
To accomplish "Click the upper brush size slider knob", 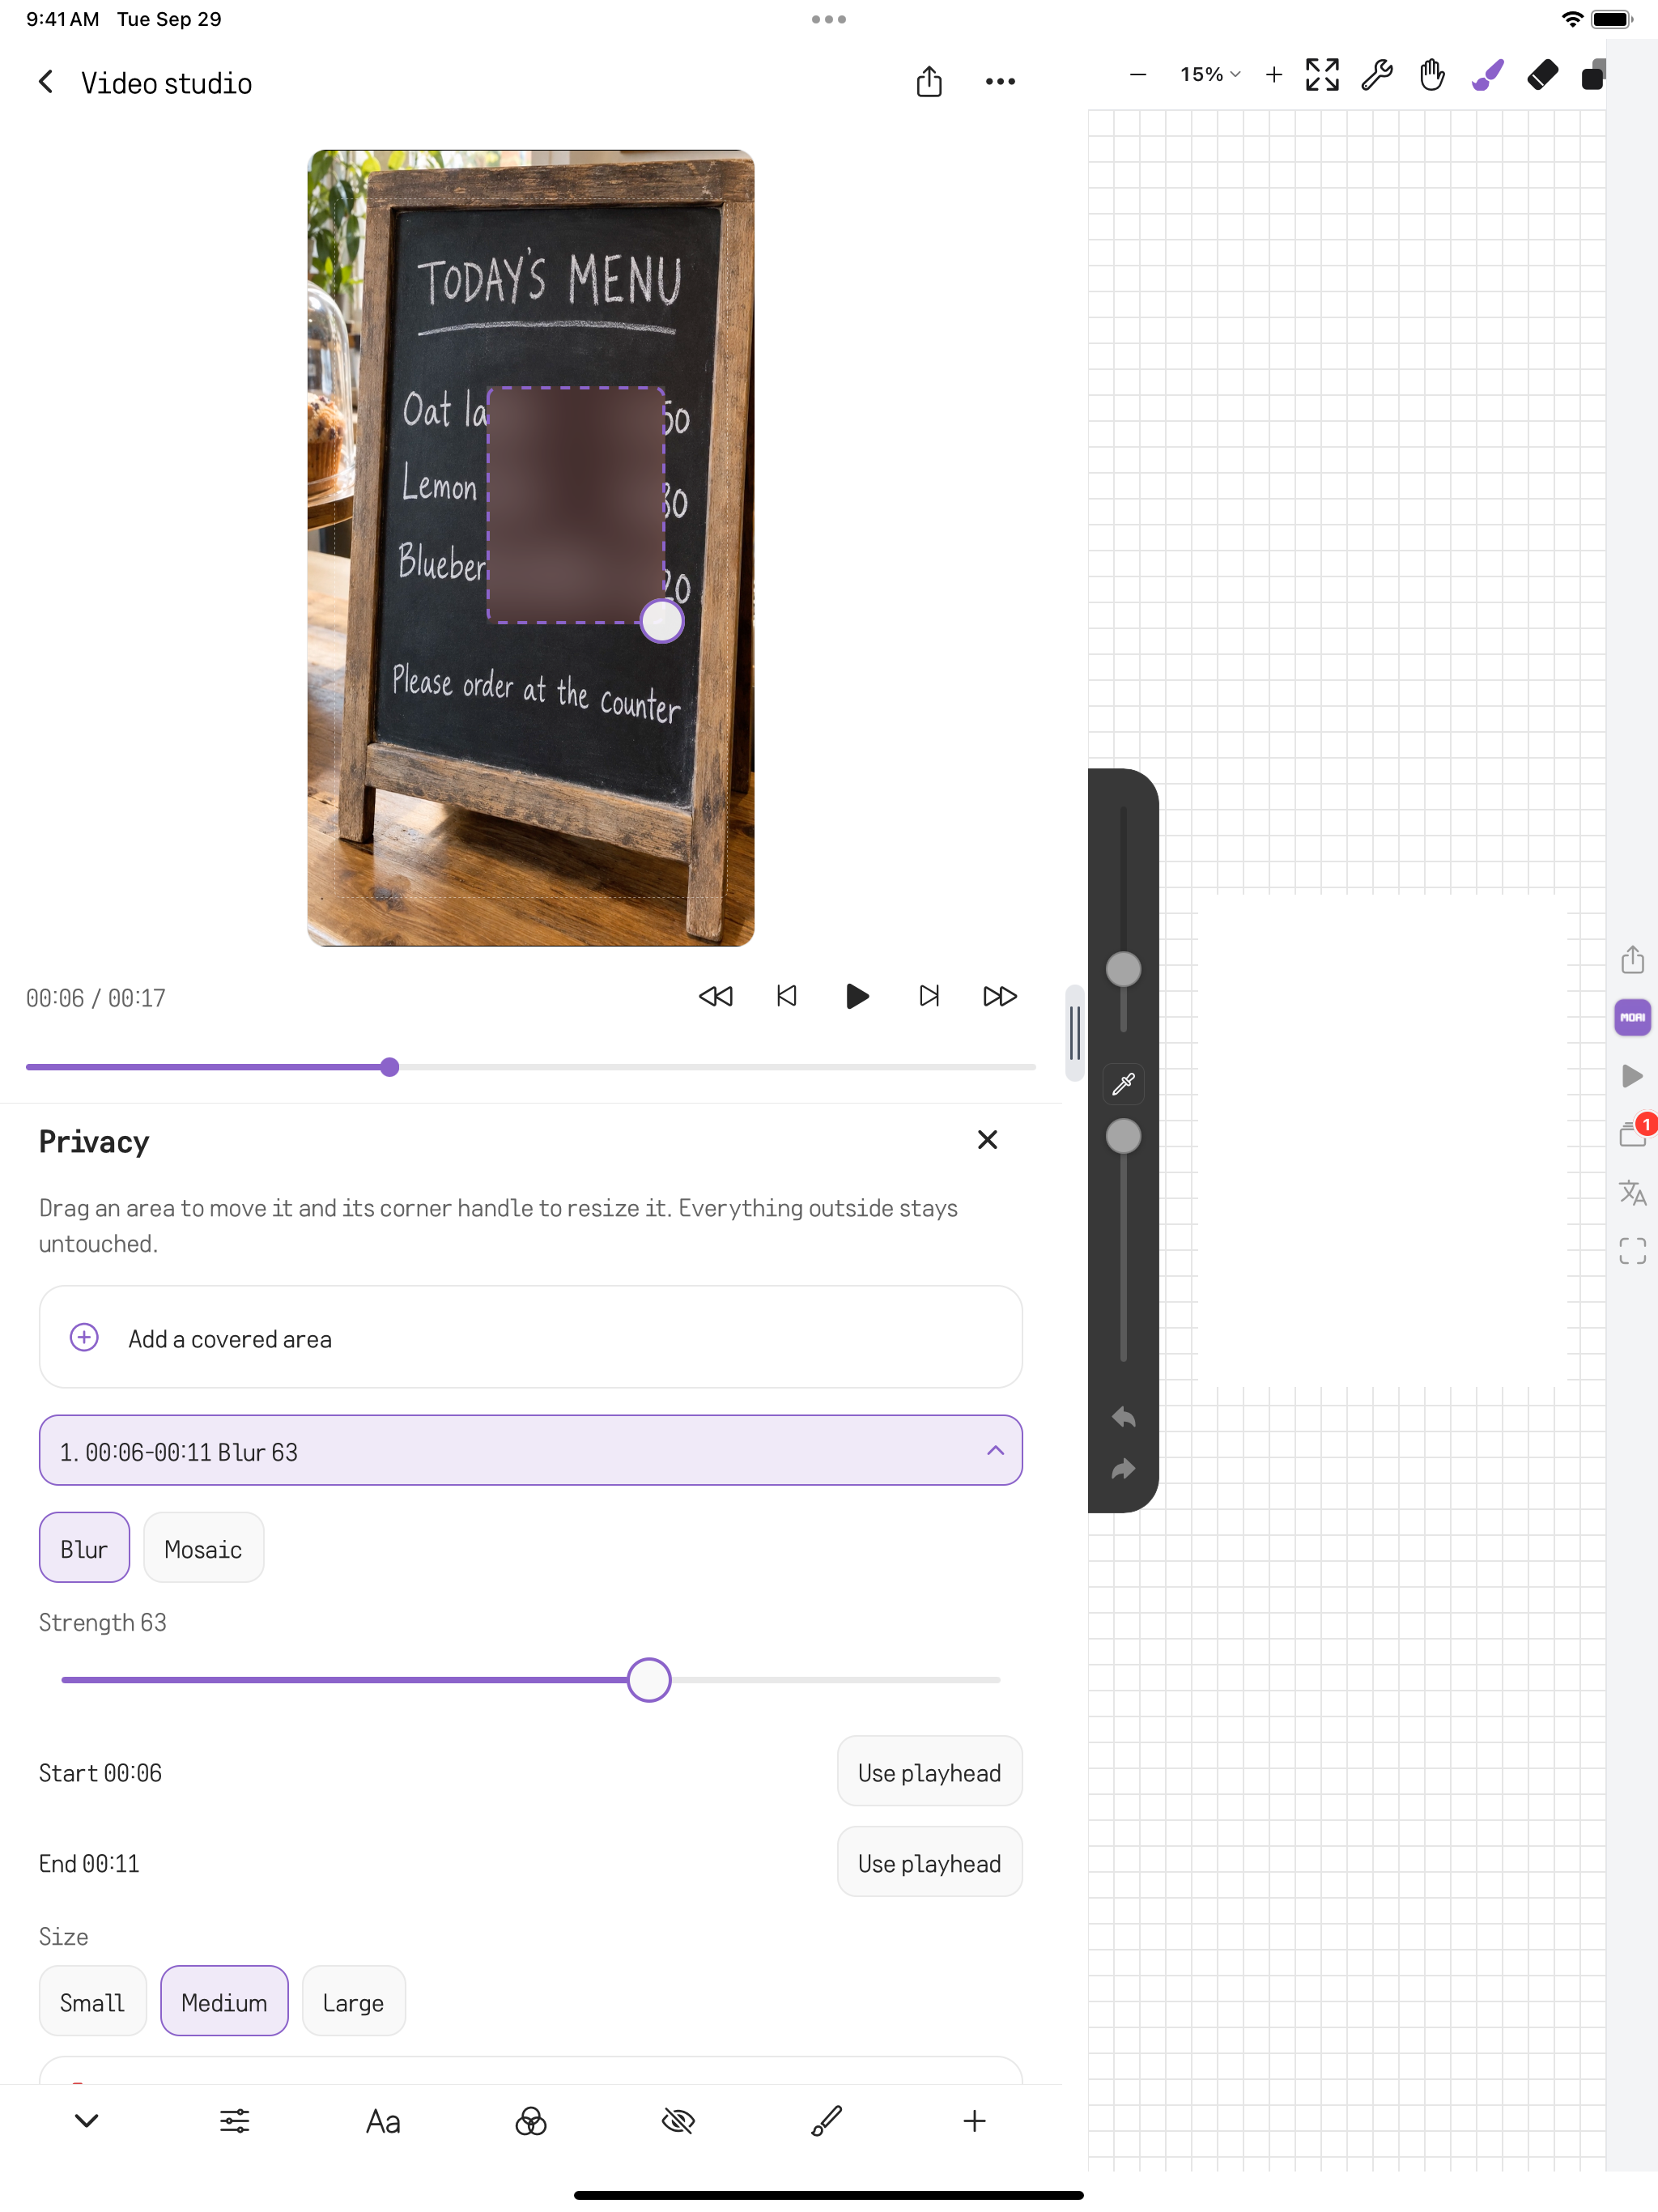I will pos(1123,969).
